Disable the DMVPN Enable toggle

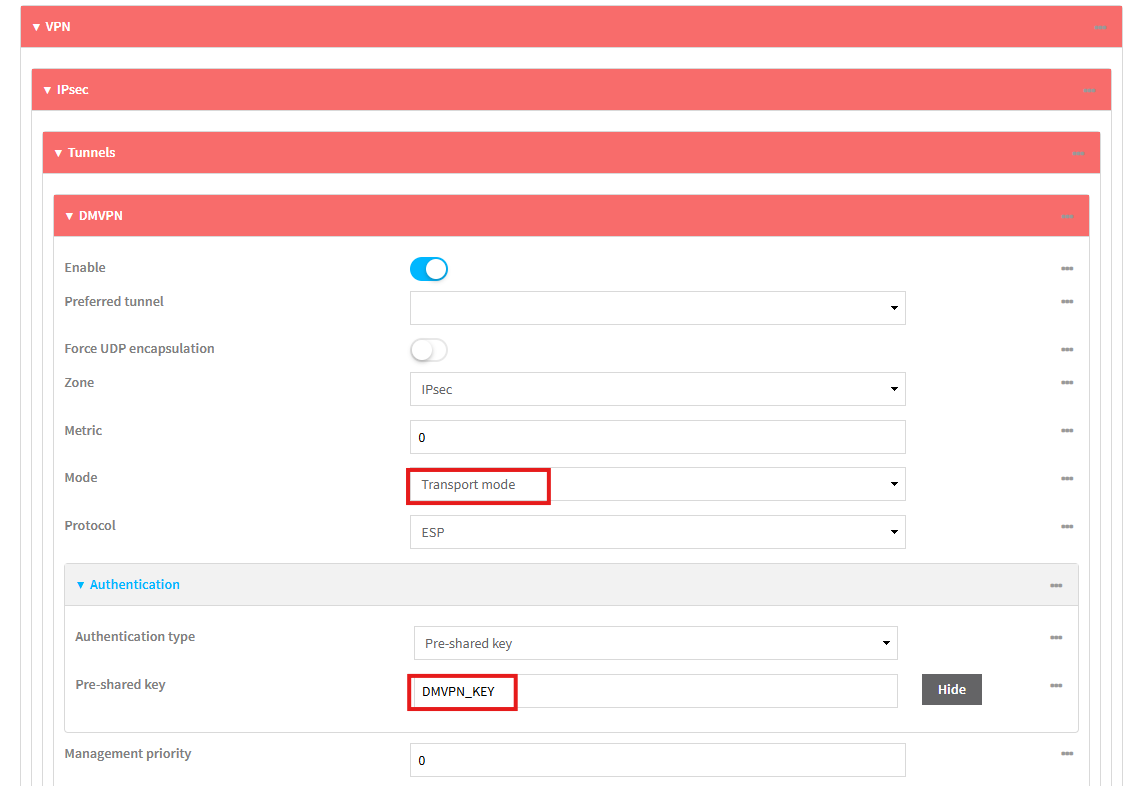click(428, 269)
